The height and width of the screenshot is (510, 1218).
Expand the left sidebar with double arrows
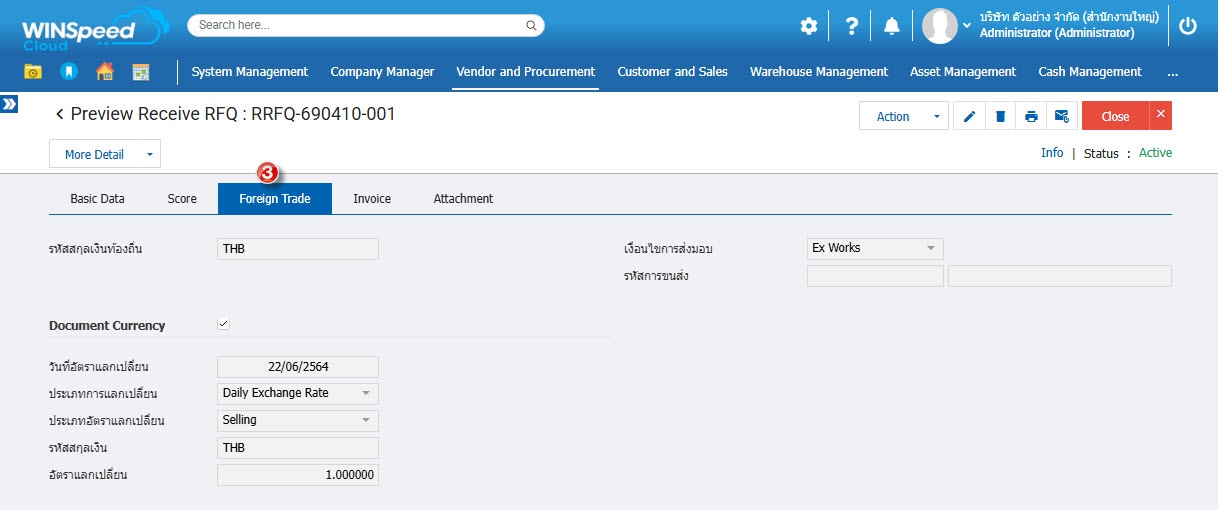point(9,104)
